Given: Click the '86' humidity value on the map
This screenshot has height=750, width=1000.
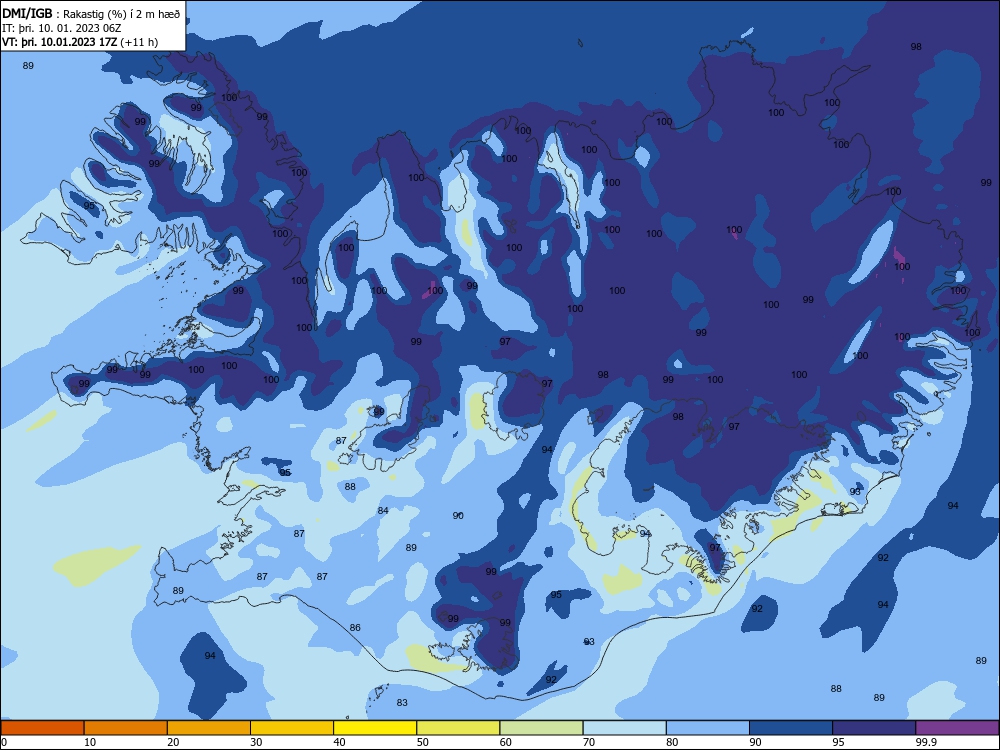Looking at the screenshot, I should pyautogui.click(x=355, y=628).
